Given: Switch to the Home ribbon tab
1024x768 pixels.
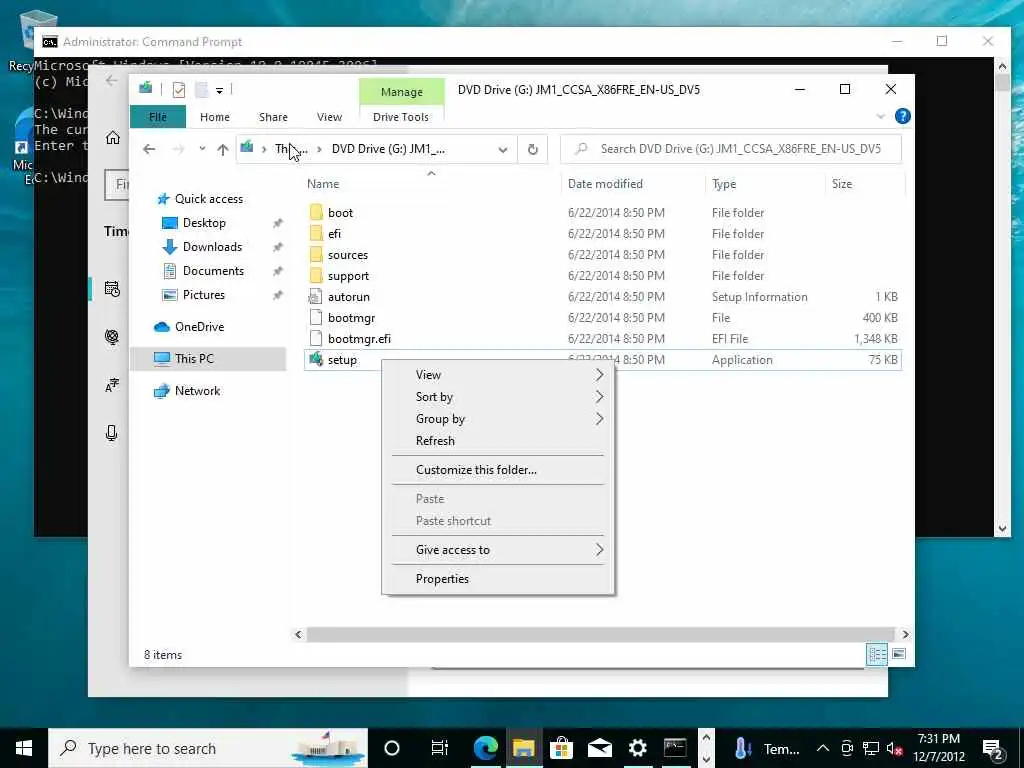Looking at the screenshot, I should point(215,117).
